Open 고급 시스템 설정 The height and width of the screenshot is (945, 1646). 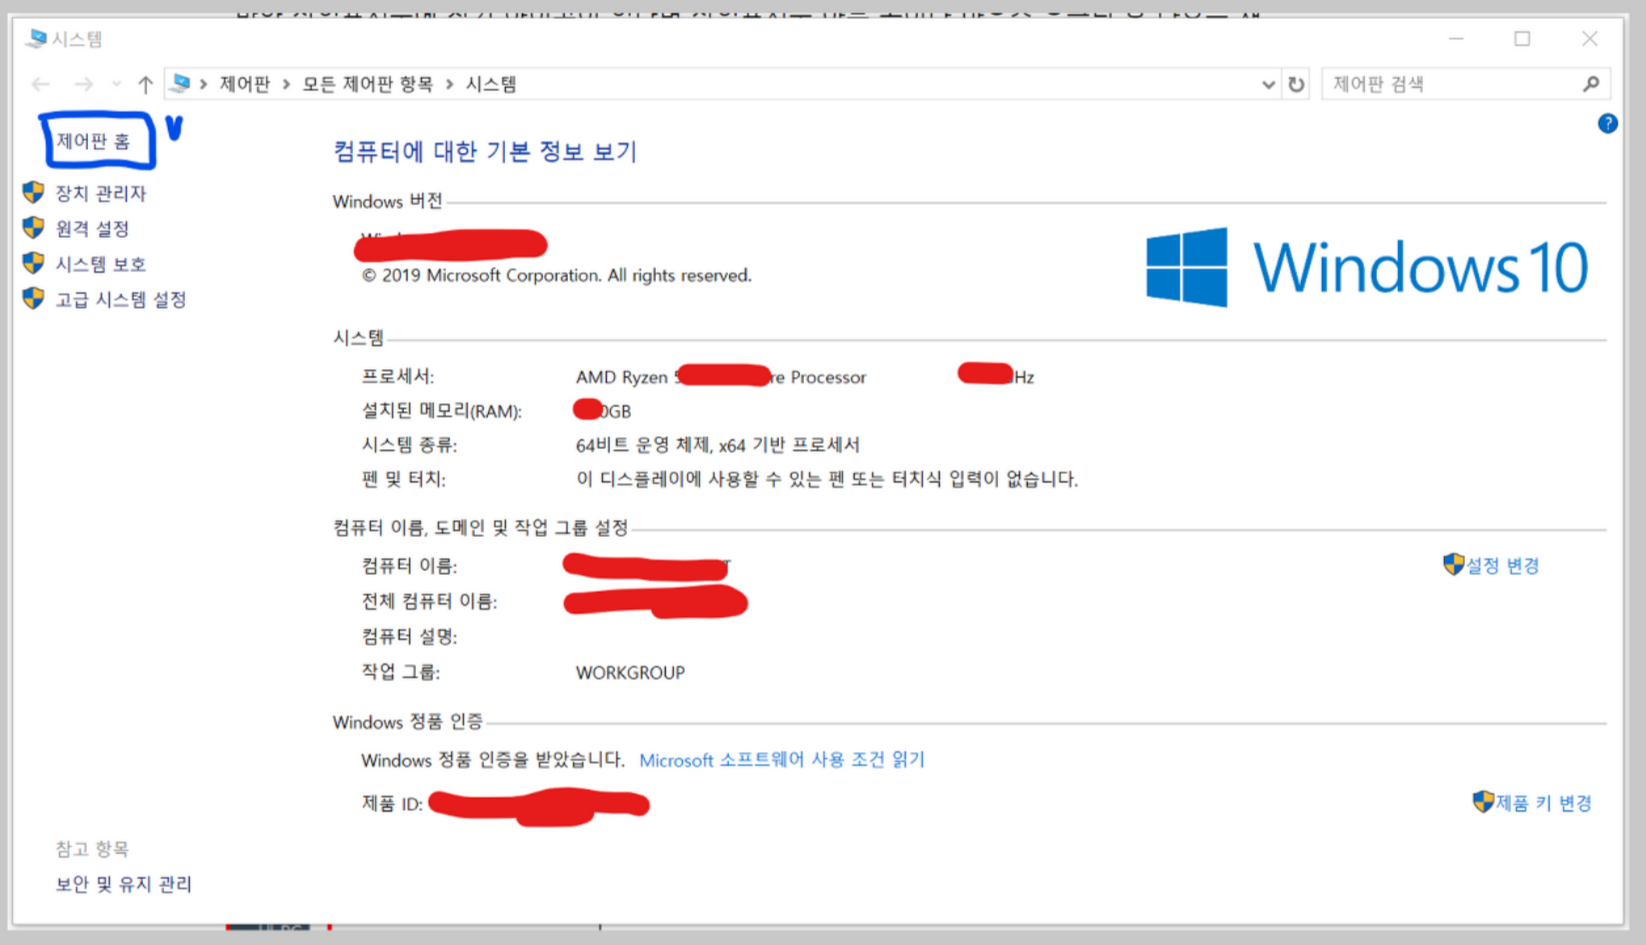pyautogui.click(x=120, y=299)
